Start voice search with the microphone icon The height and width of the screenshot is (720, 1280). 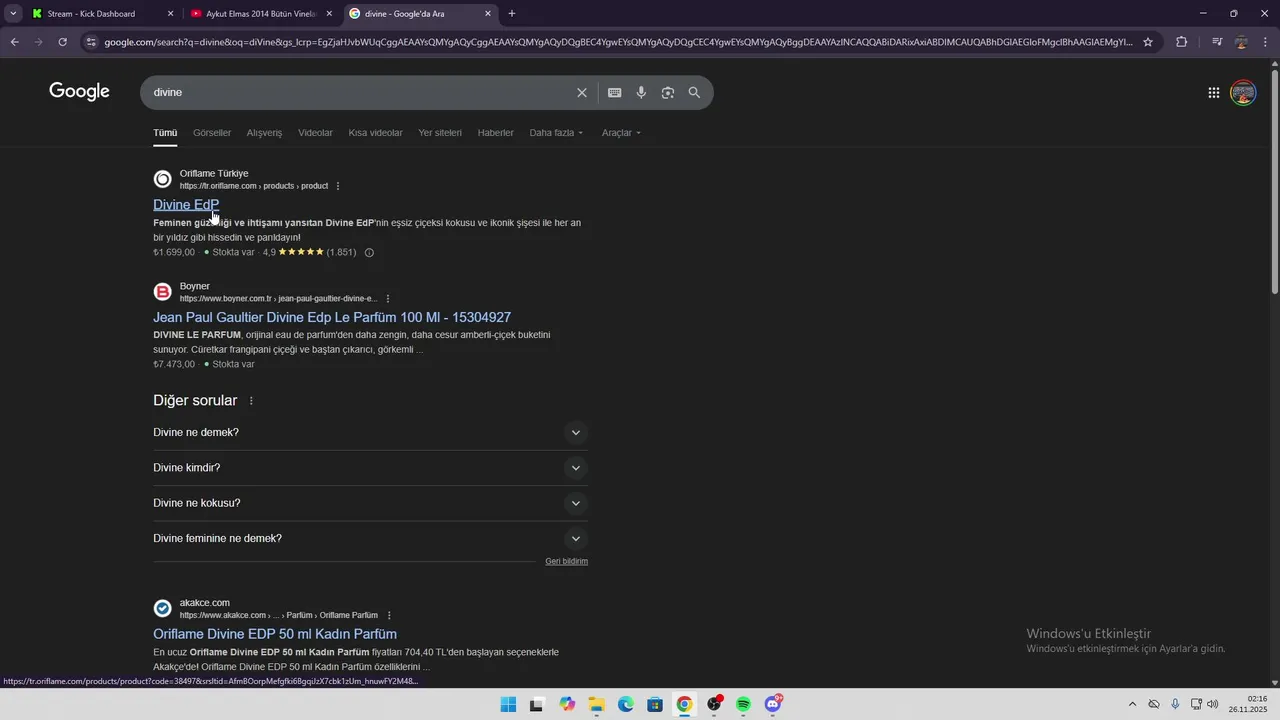pos(641,92)
